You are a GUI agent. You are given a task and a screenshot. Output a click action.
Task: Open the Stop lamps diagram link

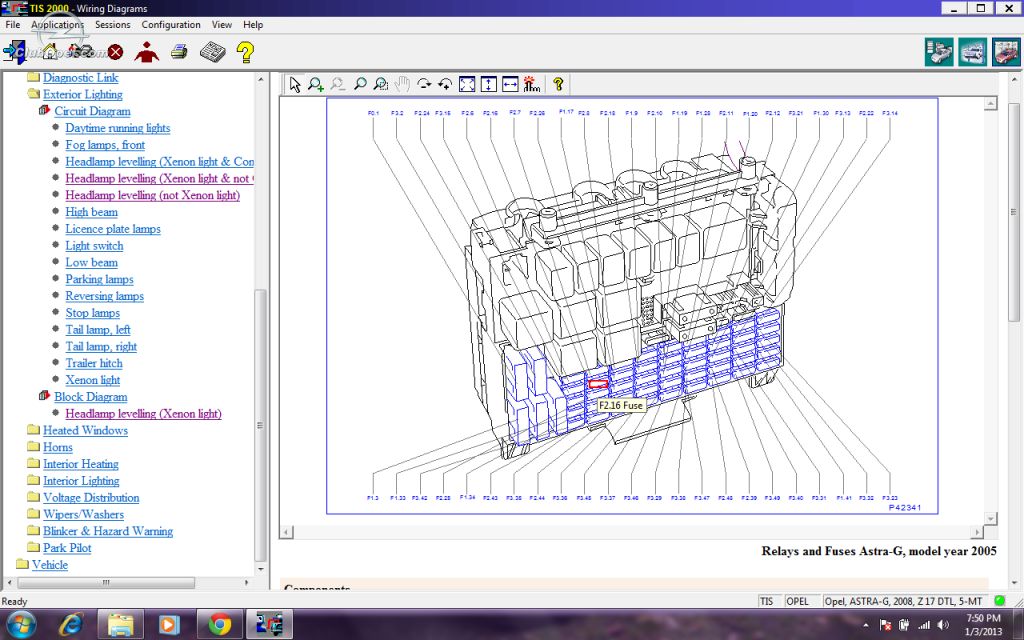coord(93,313)
